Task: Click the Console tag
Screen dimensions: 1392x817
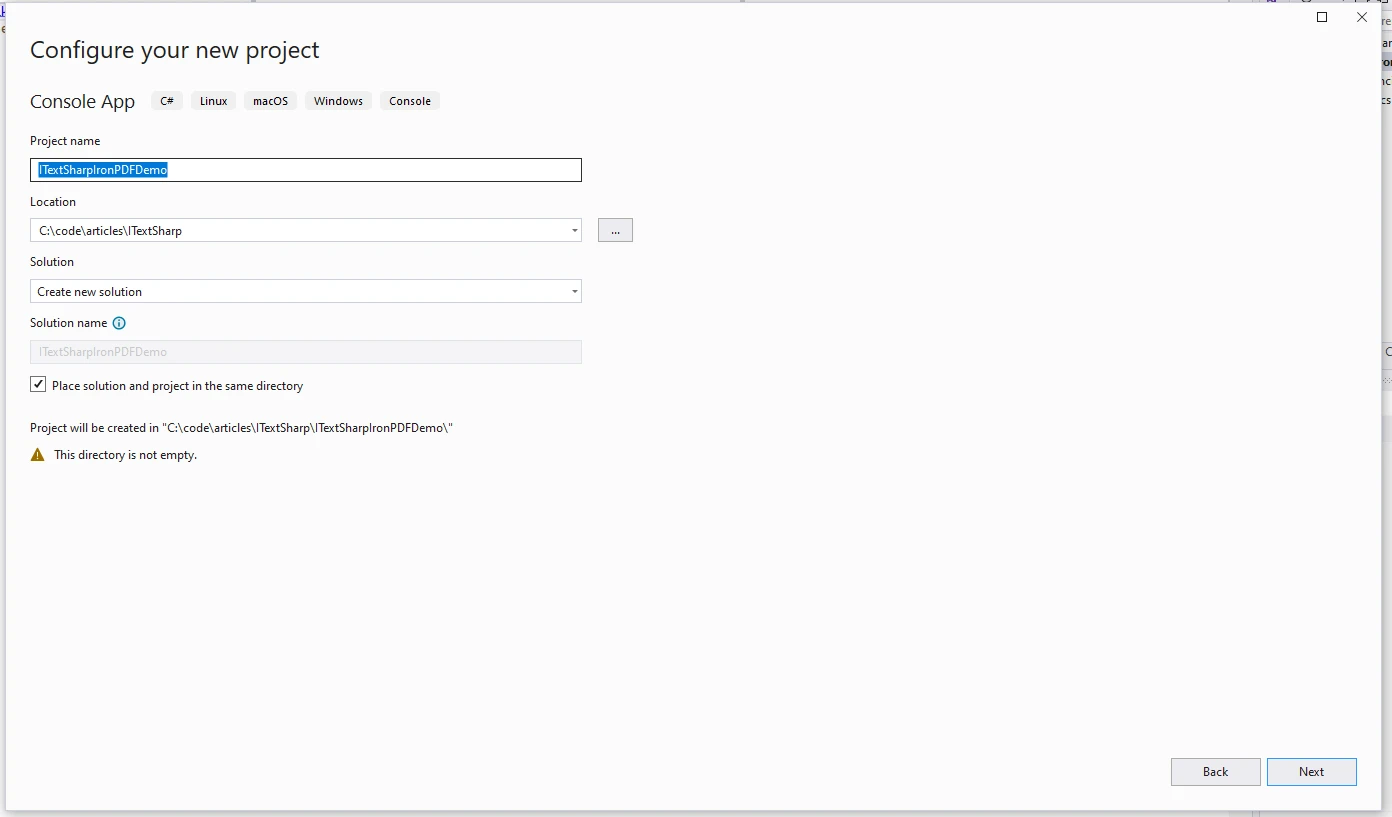Action: point(410,101)
